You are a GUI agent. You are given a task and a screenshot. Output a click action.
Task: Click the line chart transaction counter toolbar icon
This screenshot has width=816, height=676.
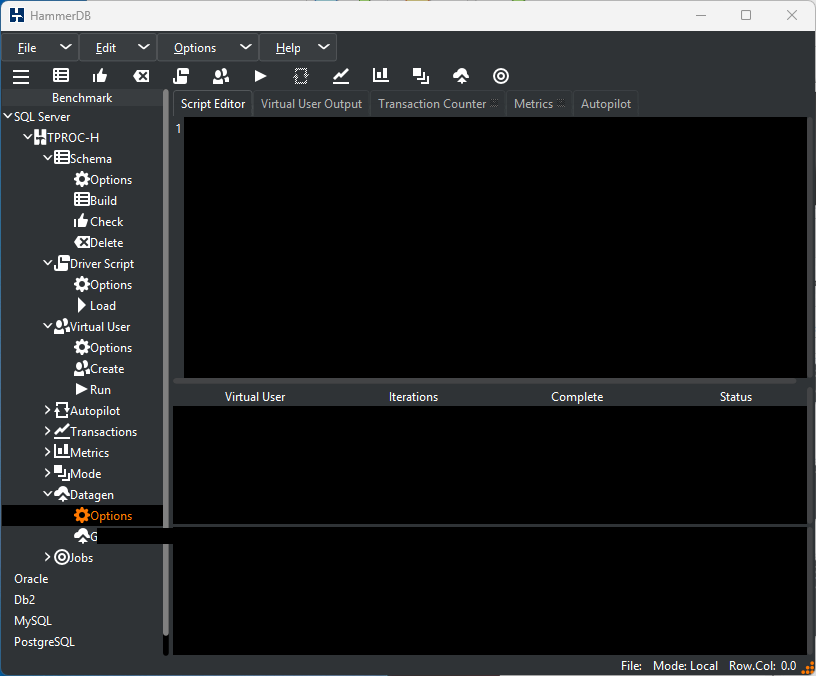(341, 76)
